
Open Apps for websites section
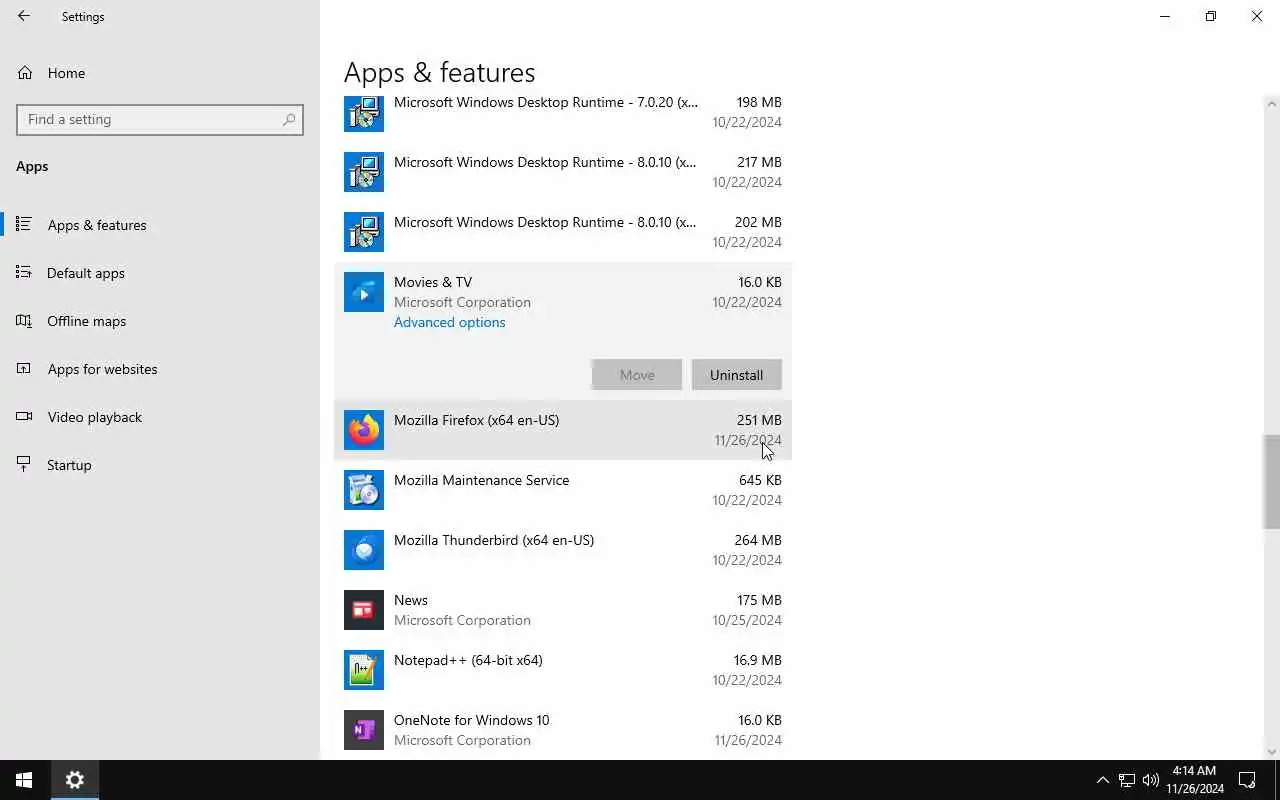click(x=160, y=369)
